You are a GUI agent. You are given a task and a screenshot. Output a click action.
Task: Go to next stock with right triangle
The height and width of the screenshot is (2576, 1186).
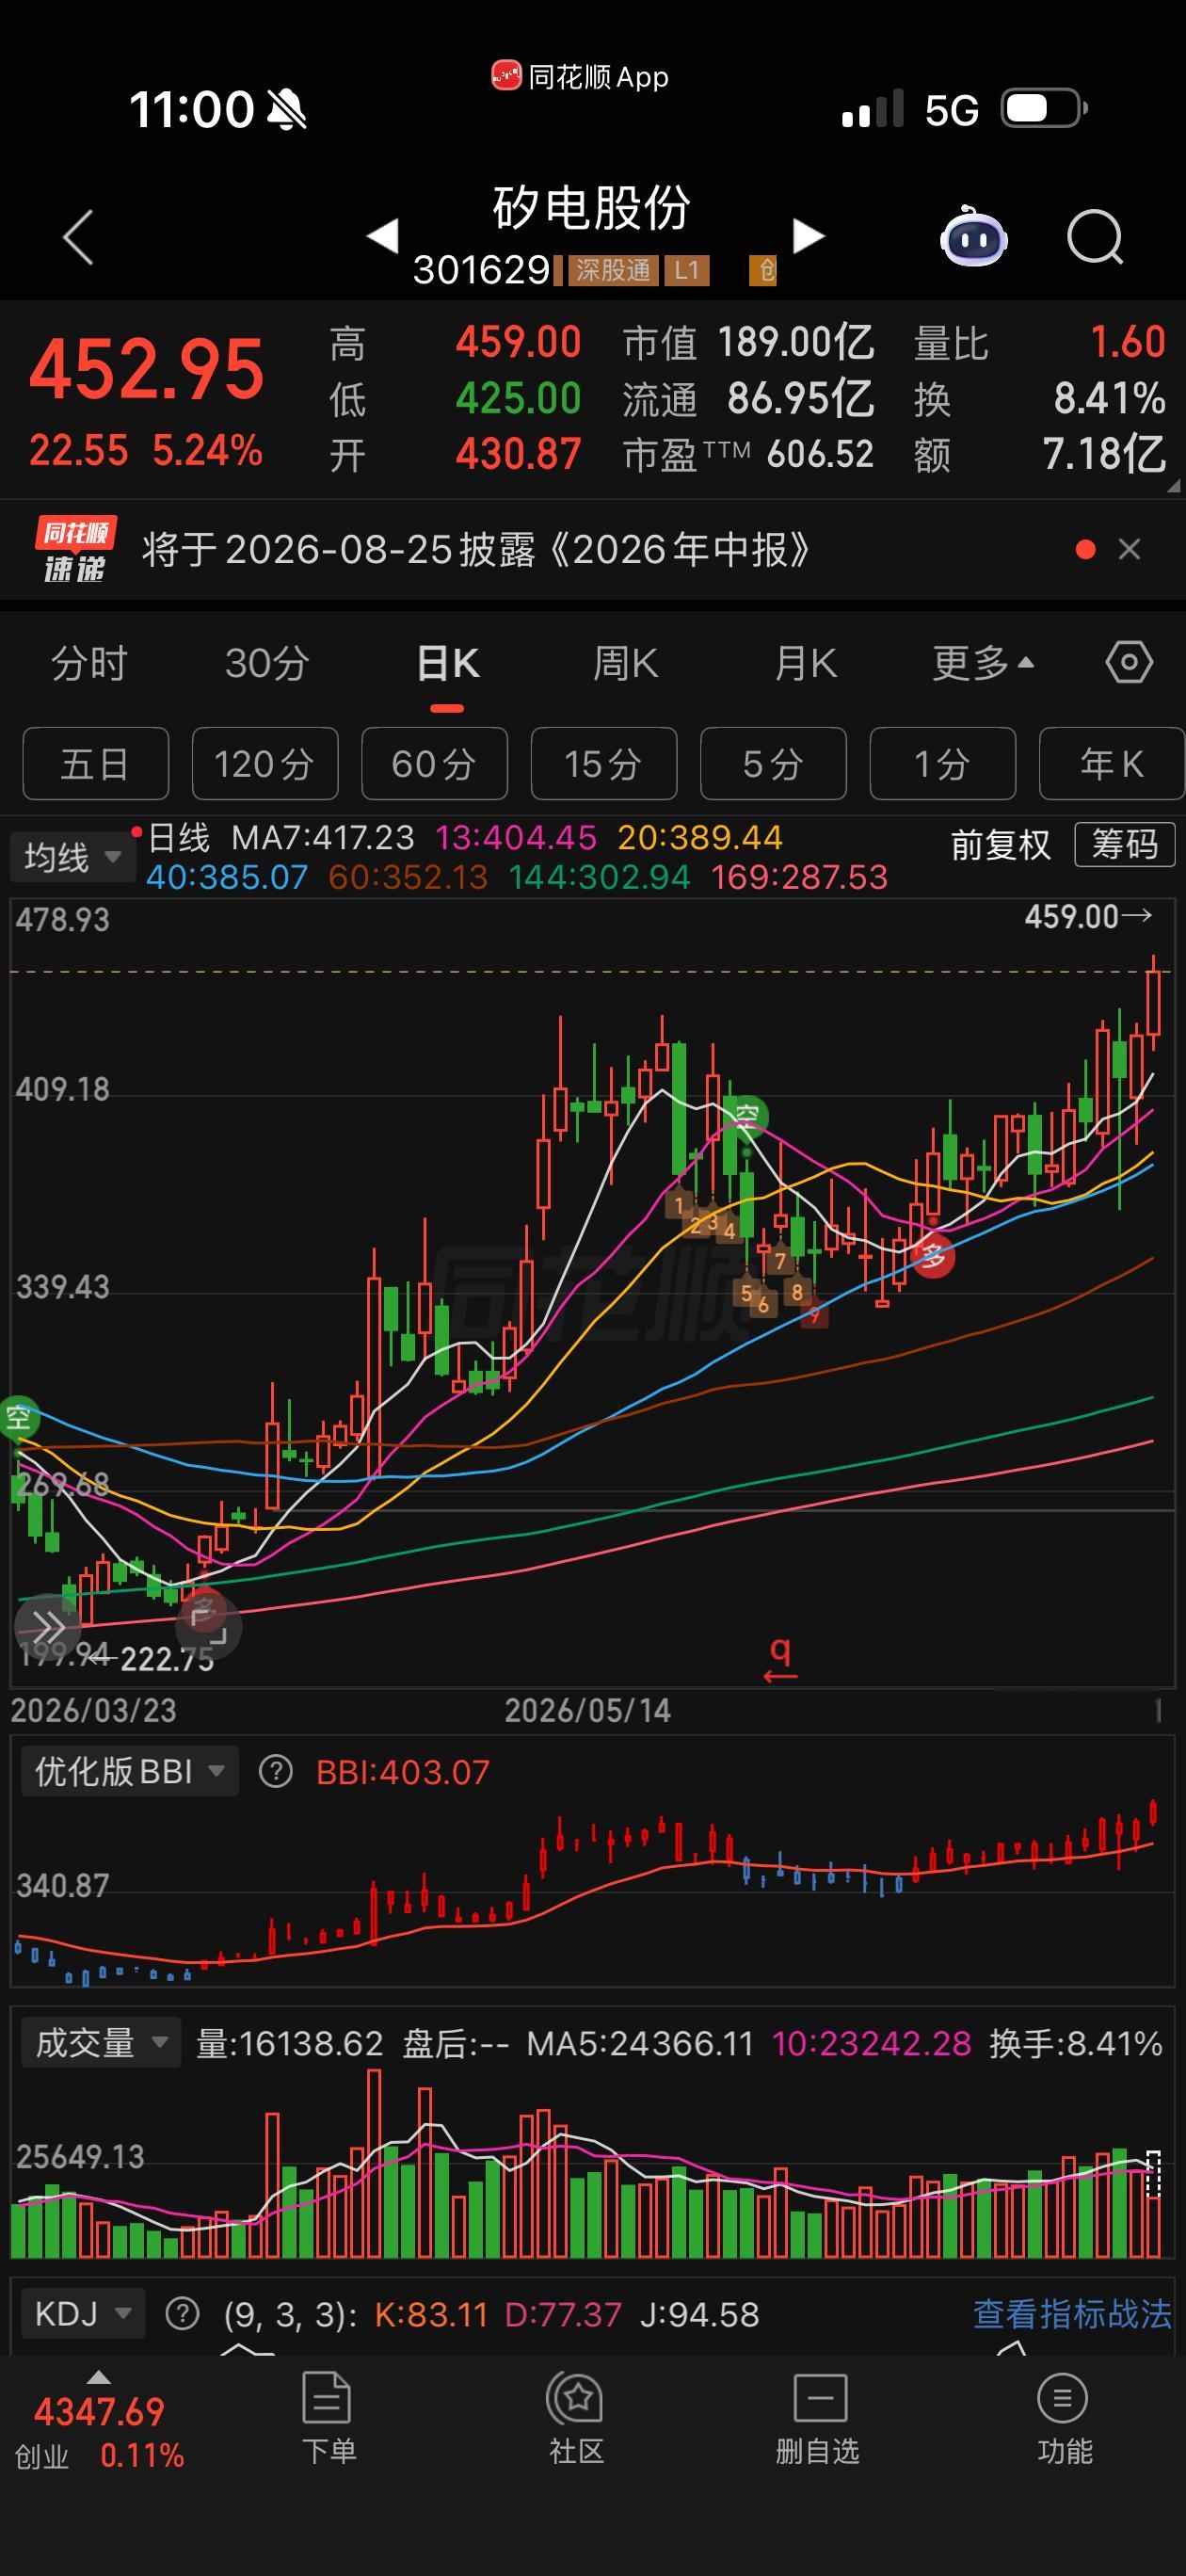tap(808, 236)
